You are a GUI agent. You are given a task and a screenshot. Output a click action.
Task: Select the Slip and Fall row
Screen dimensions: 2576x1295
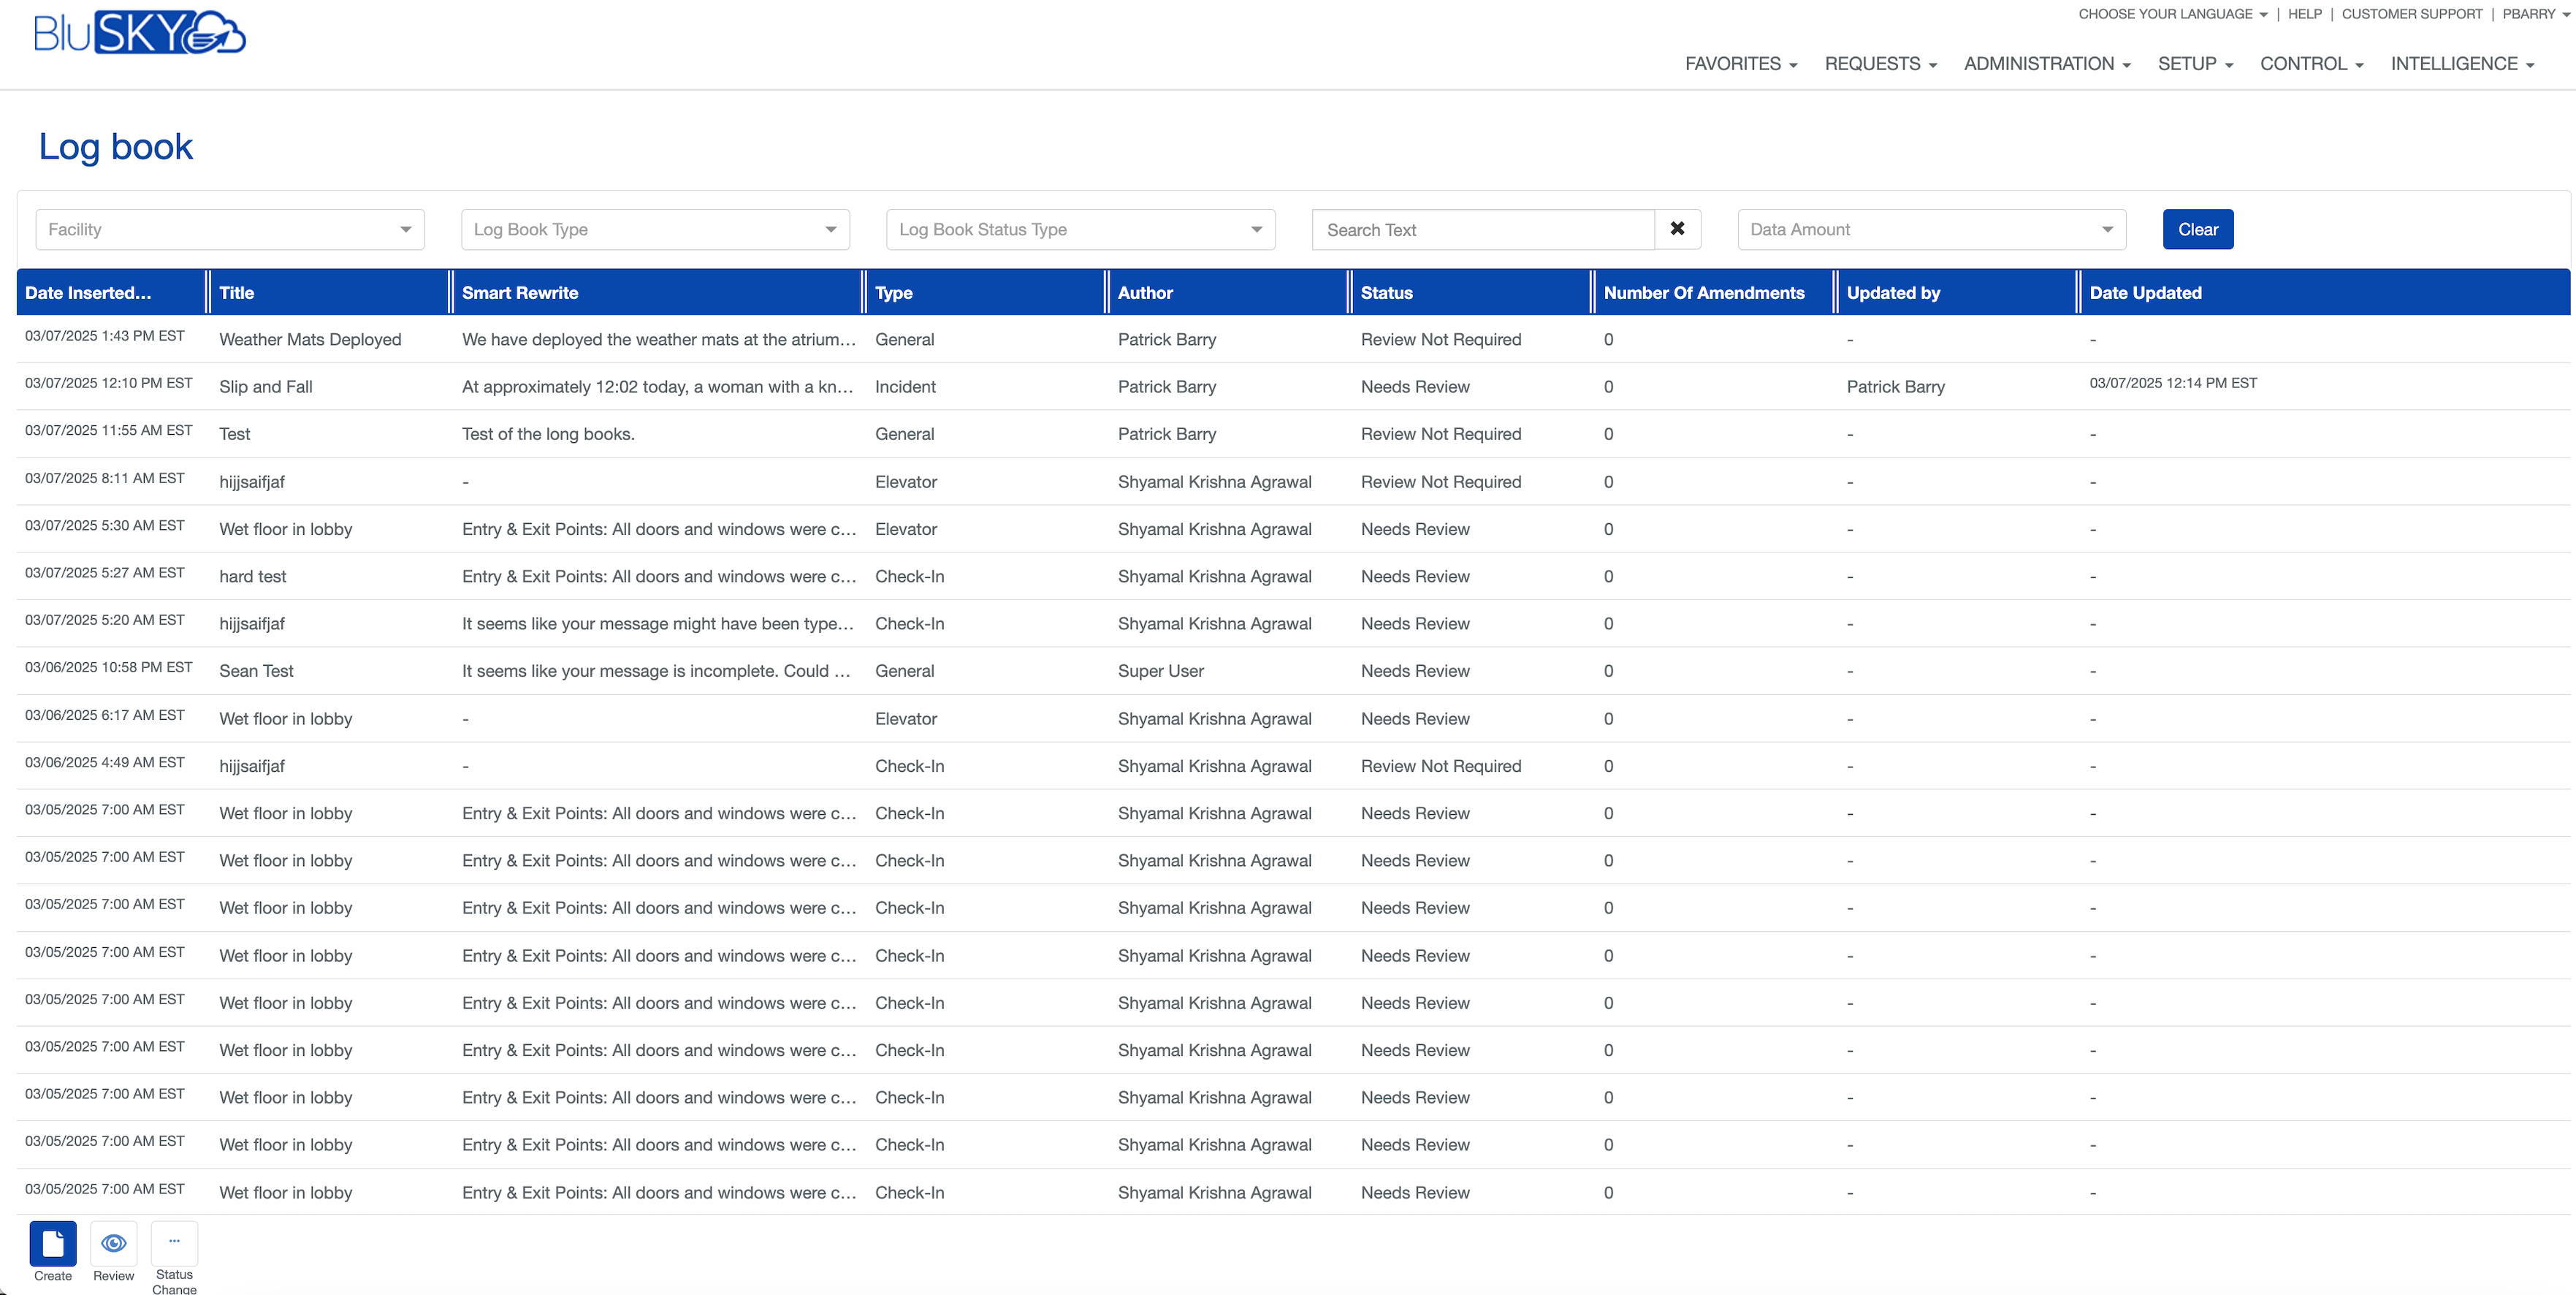(266, 387)
